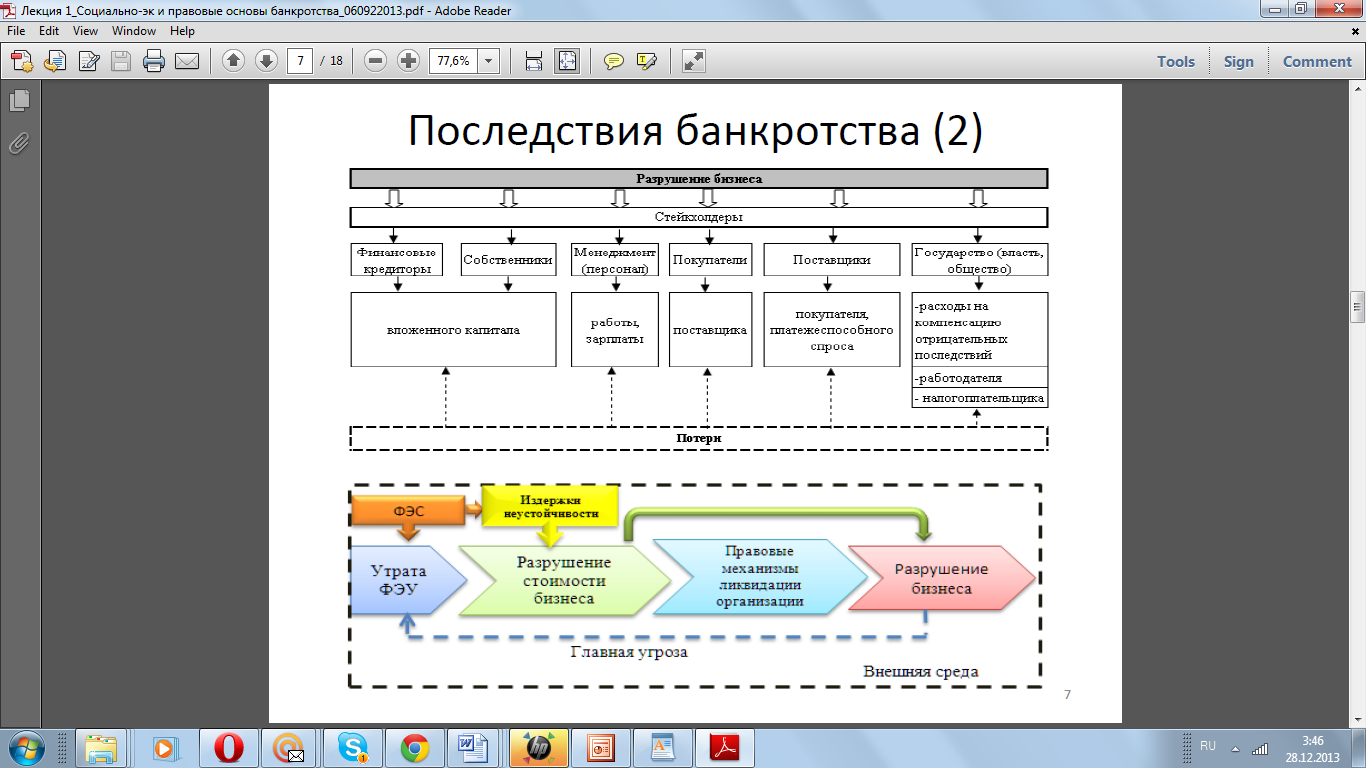Open the Page Thumbnails side panel
The height and width of the screenshot is (768, 1366).
pos(19,101)
